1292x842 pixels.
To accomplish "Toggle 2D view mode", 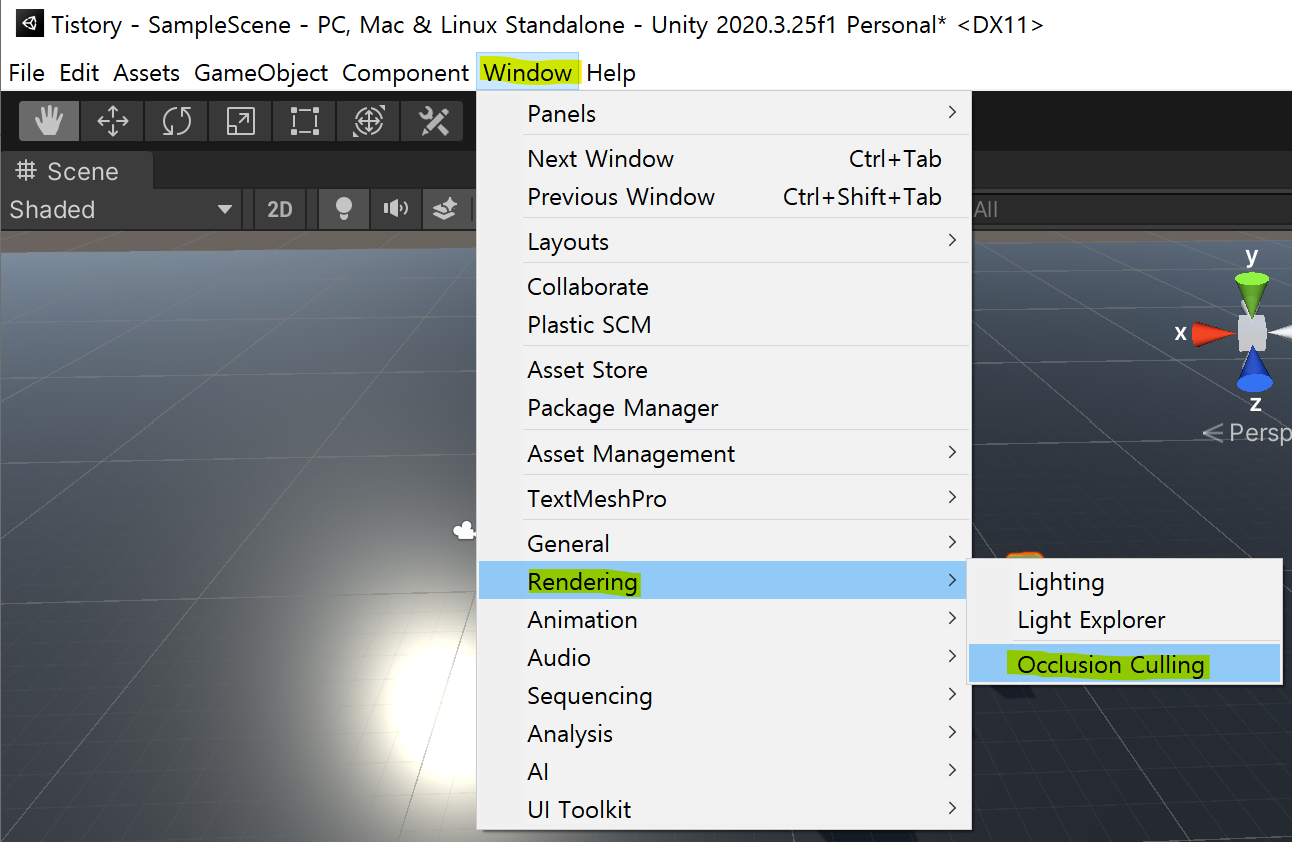I will coord(279,209).
